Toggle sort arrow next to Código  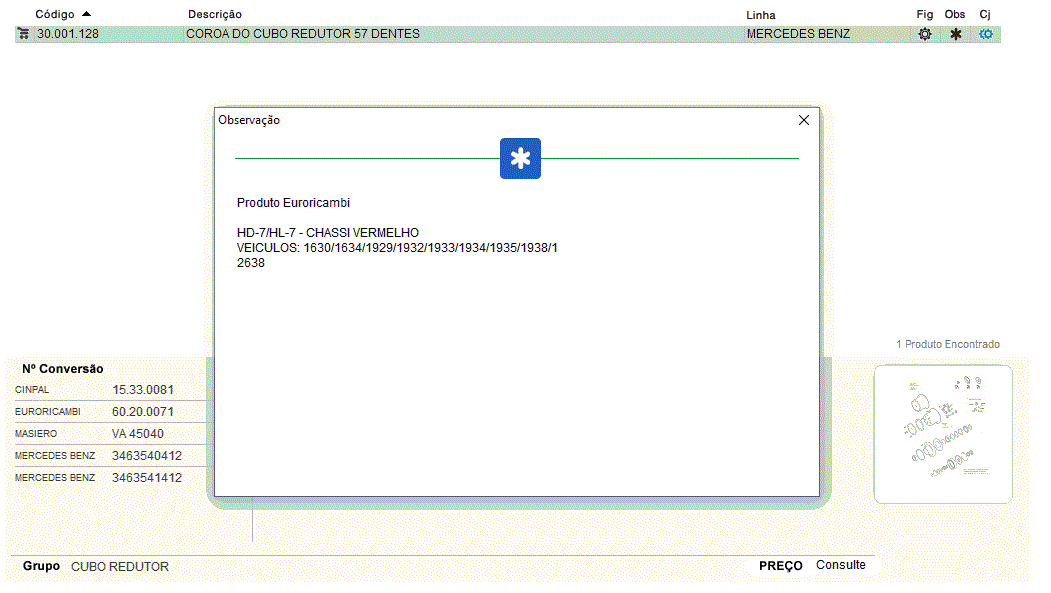87,14
